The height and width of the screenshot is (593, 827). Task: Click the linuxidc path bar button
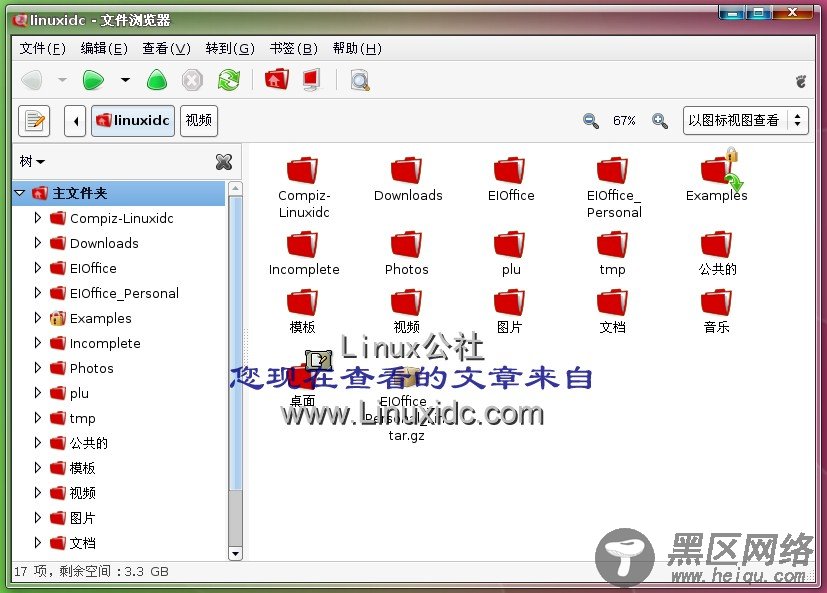(x=133, y=121)
